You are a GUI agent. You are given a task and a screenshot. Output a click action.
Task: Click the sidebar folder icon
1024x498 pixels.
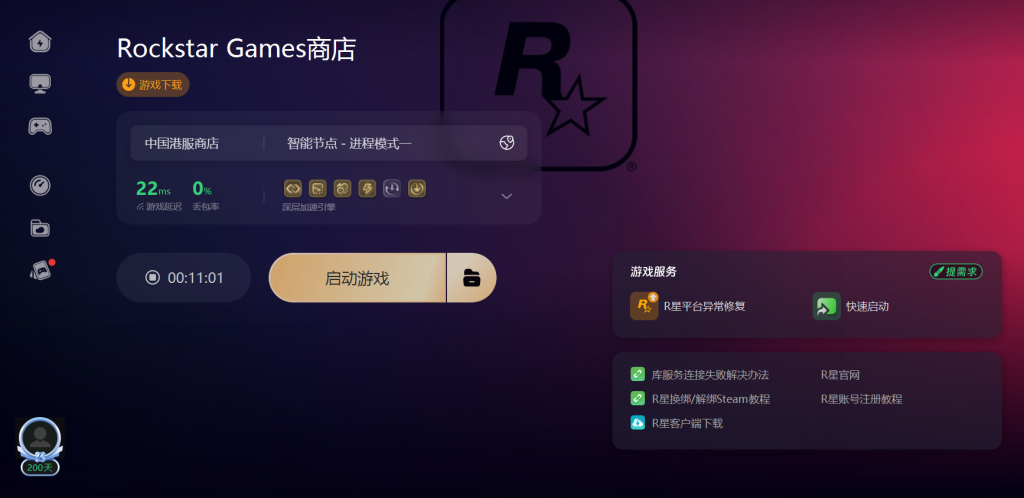point(40,228)
